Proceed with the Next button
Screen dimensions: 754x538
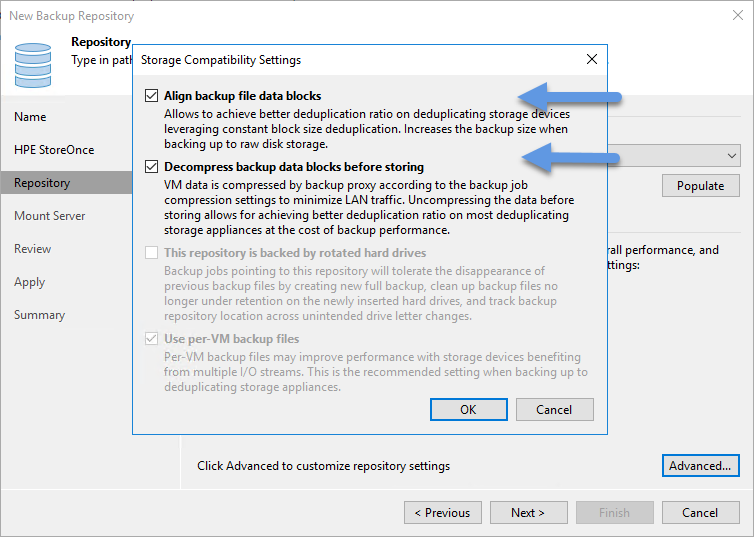coord(528,513)
